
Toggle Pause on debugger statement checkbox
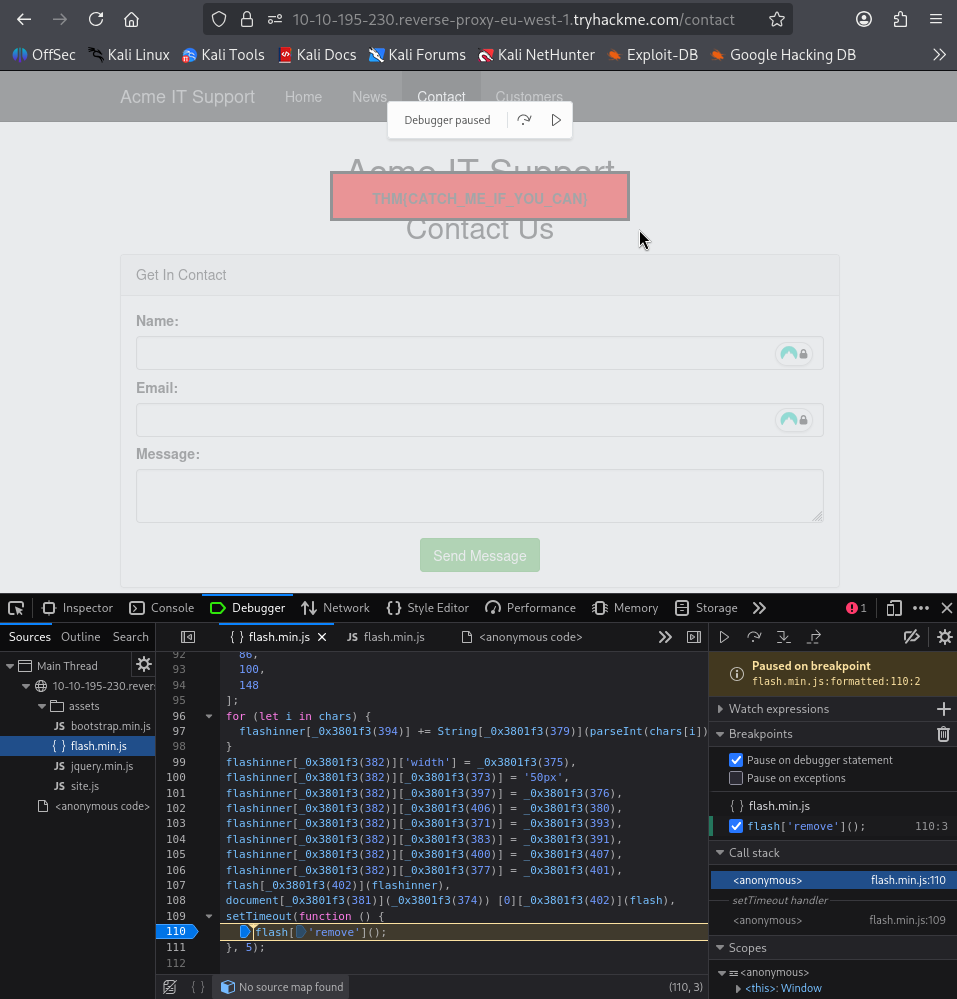click(736, 760)
